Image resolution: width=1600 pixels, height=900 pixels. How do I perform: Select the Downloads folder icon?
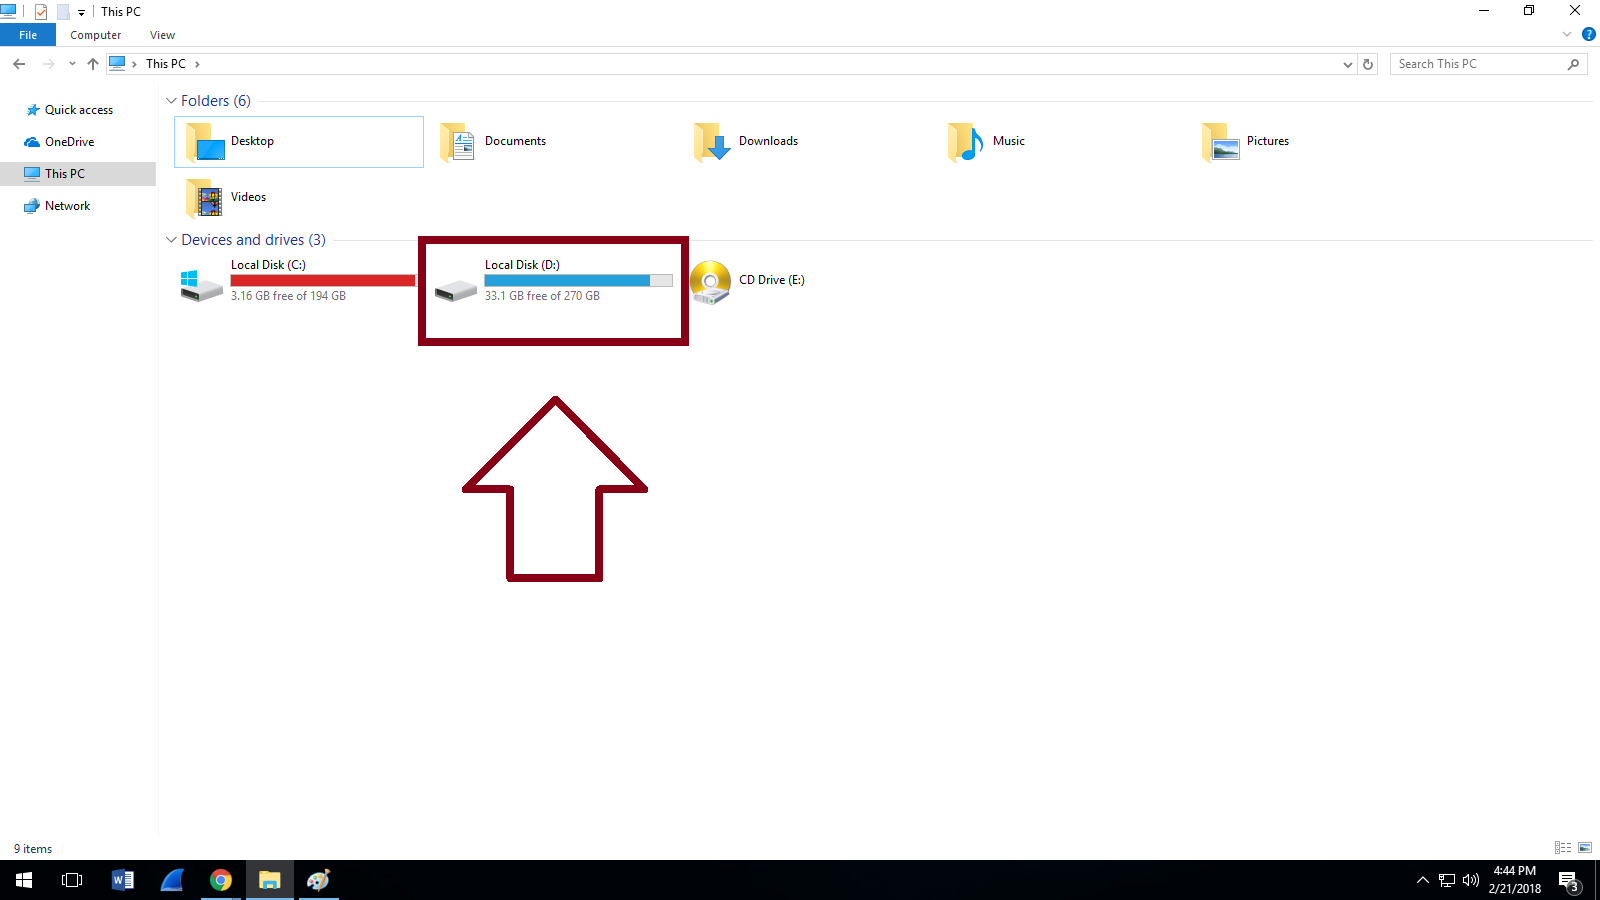coord(712,142)
